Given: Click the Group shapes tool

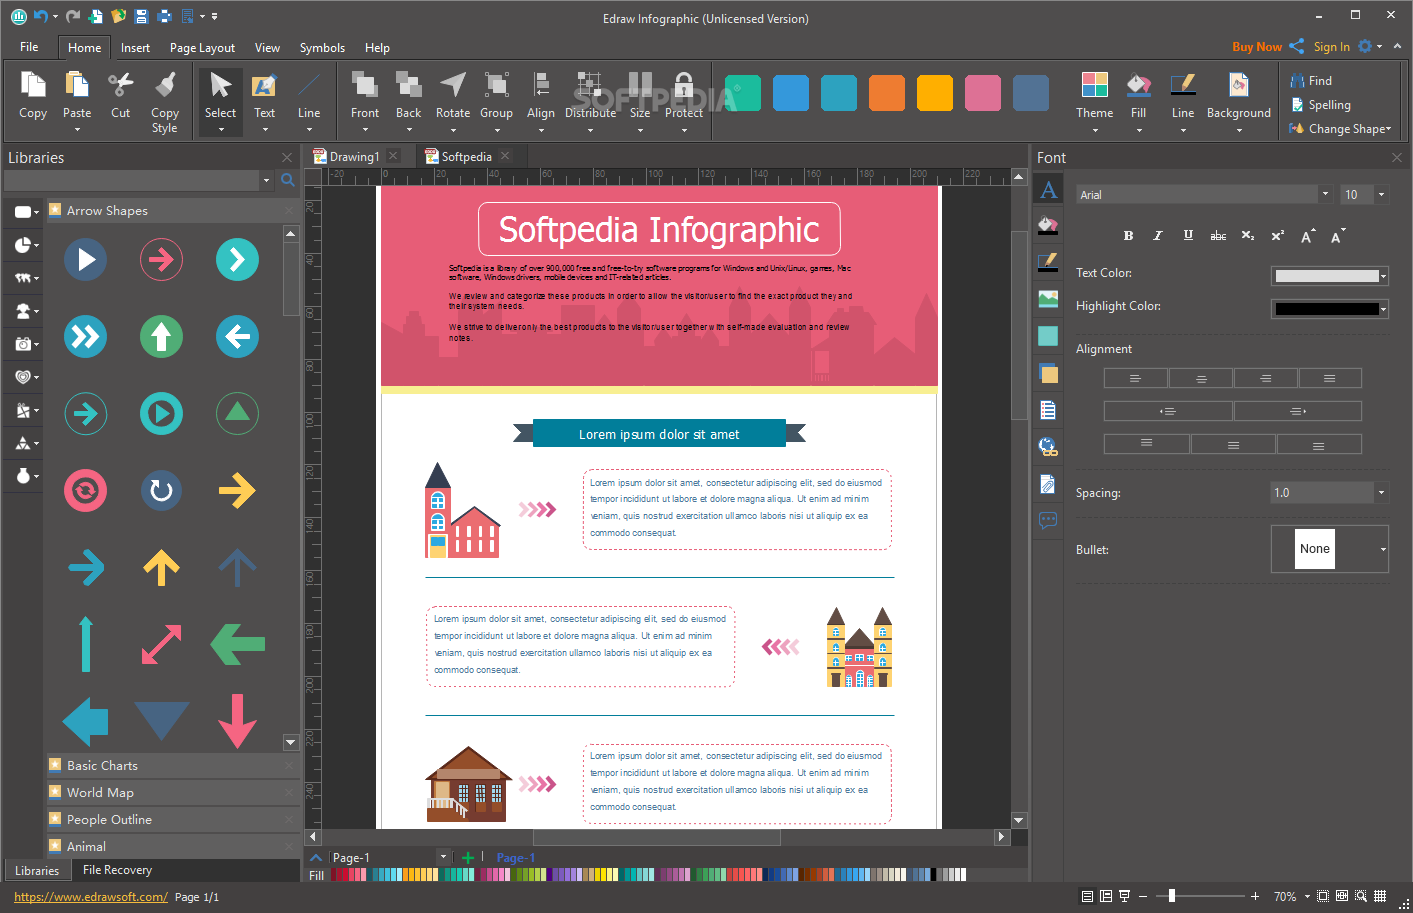Looking at the screenshot, I should (496, 102).
